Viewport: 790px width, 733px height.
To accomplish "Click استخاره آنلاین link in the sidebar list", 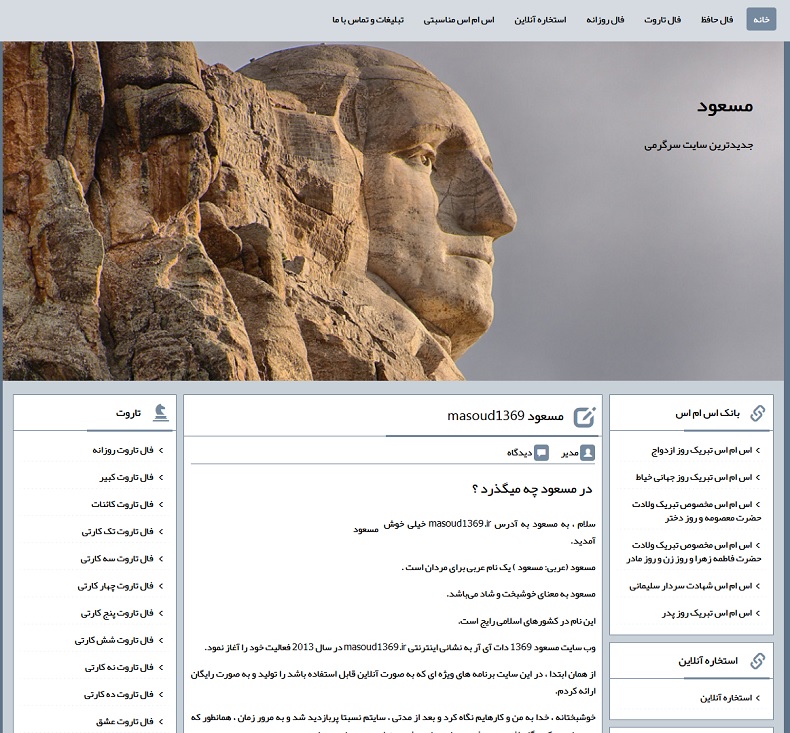I will pos(726,698).
